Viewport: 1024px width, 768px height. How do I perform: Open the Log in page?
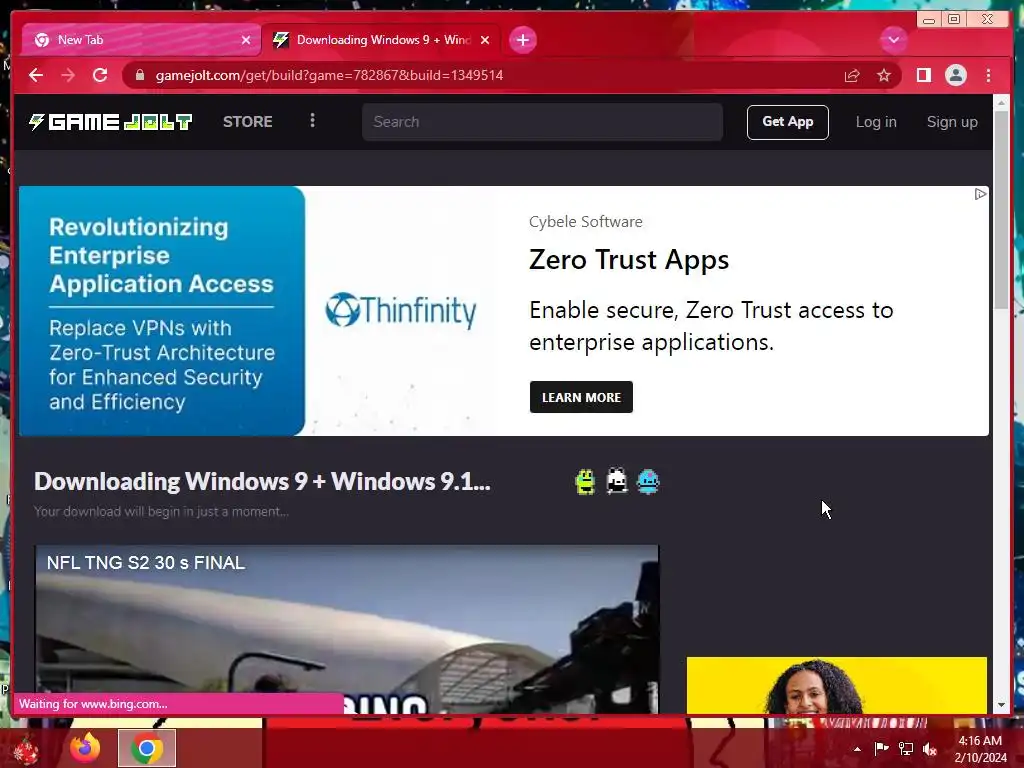click(x=876, y=122)
